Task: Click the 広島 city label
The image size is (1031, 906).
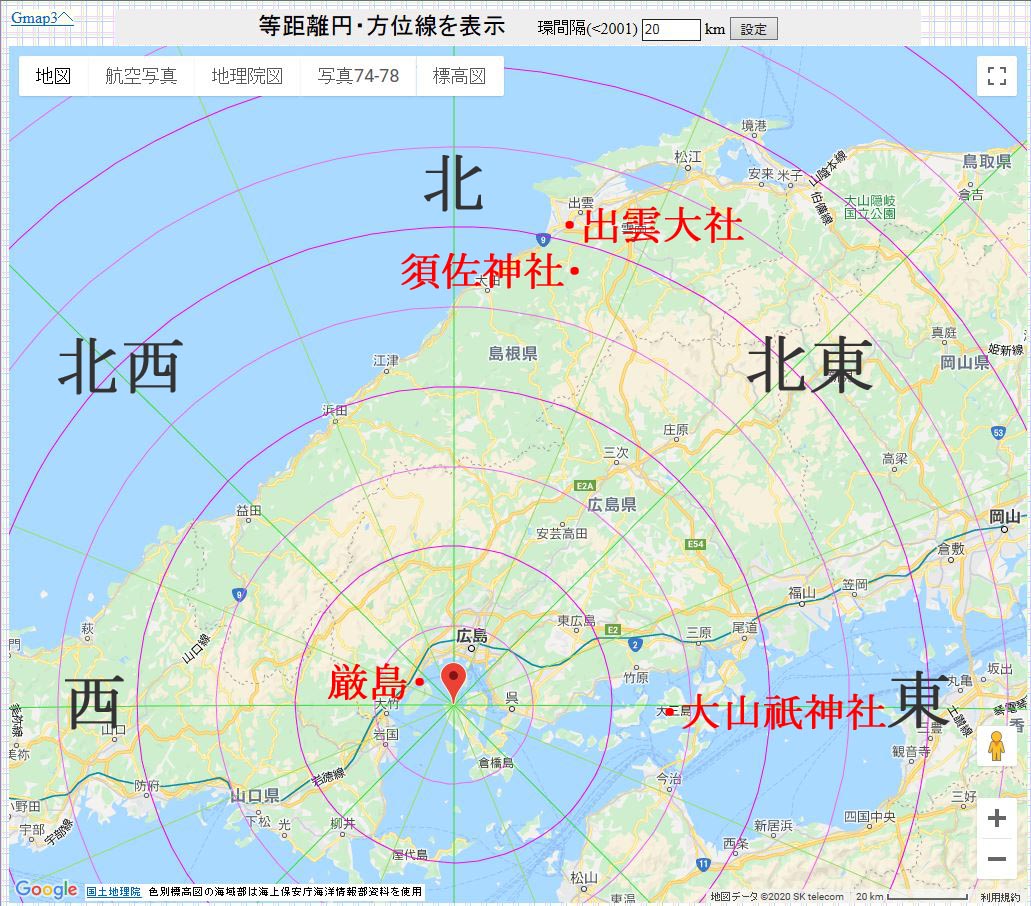Action: pyautogui.click(x=471, y=635)
